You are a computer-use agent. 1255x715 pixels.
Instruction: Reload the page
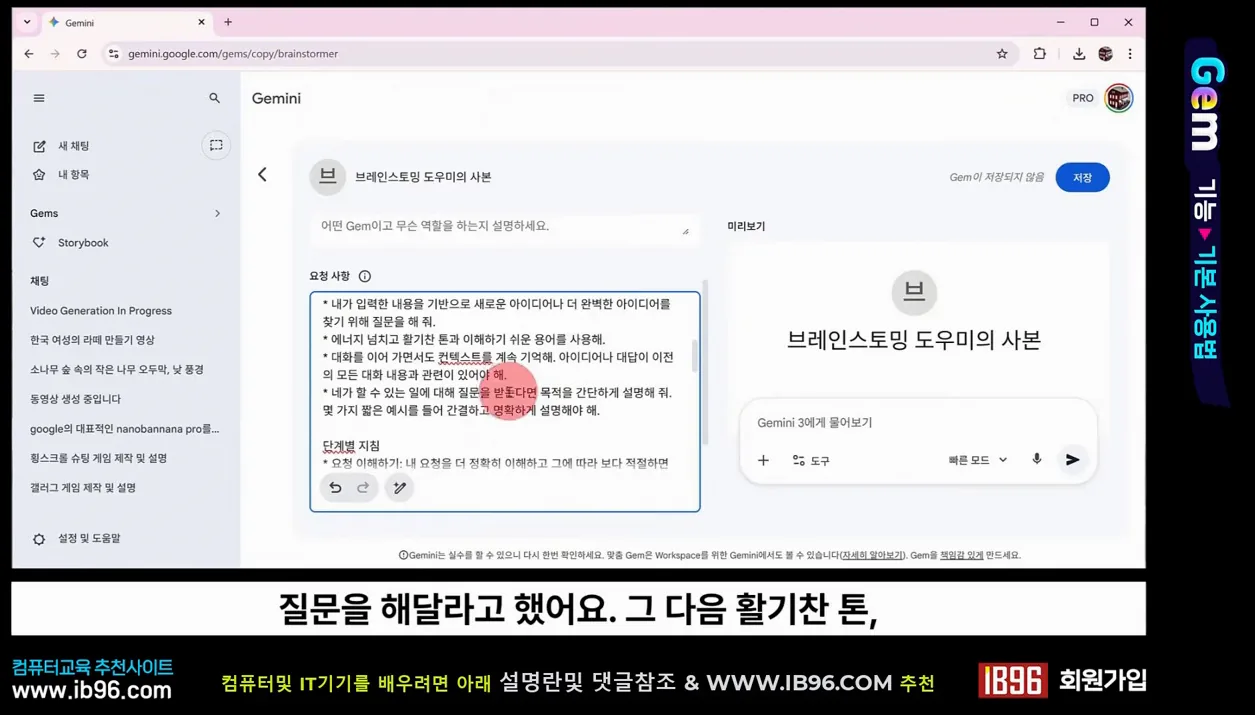pyautogui.click(x=82, y=54)
